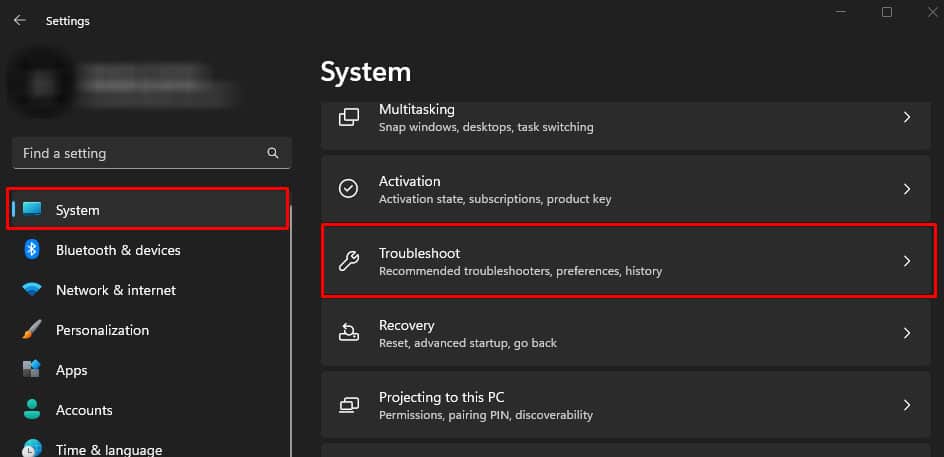Open Recovery via its chevron arrow
The image size is (944, 457).
(x=907, y=332)
